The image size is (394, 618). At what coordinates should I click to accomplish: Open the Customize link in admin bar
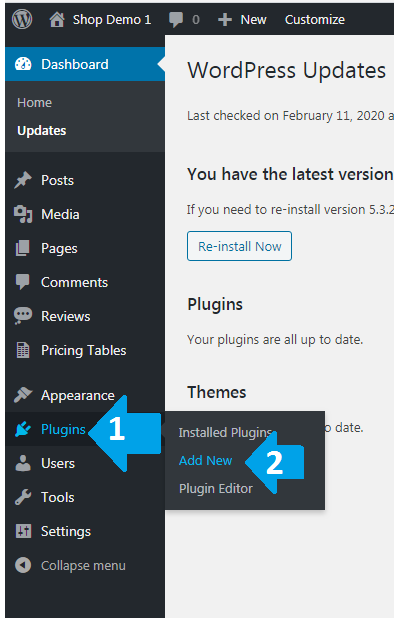[x=315, y=19]
